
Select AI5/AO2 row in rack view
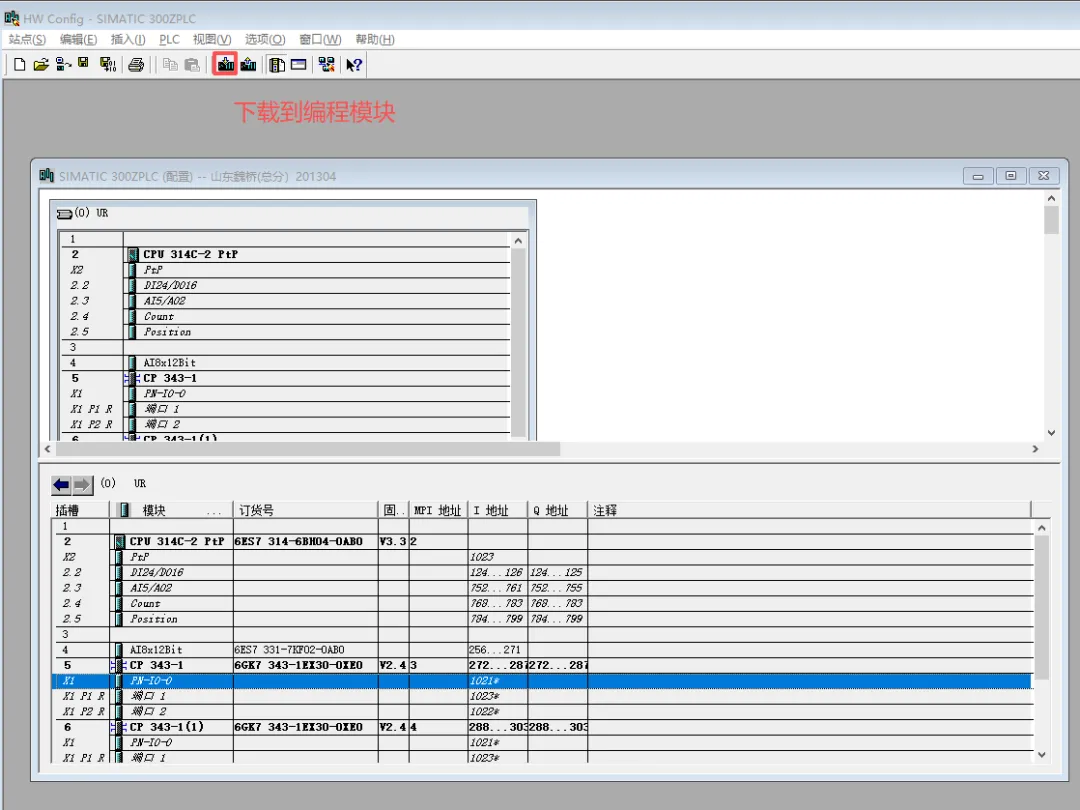click(285, 301)
